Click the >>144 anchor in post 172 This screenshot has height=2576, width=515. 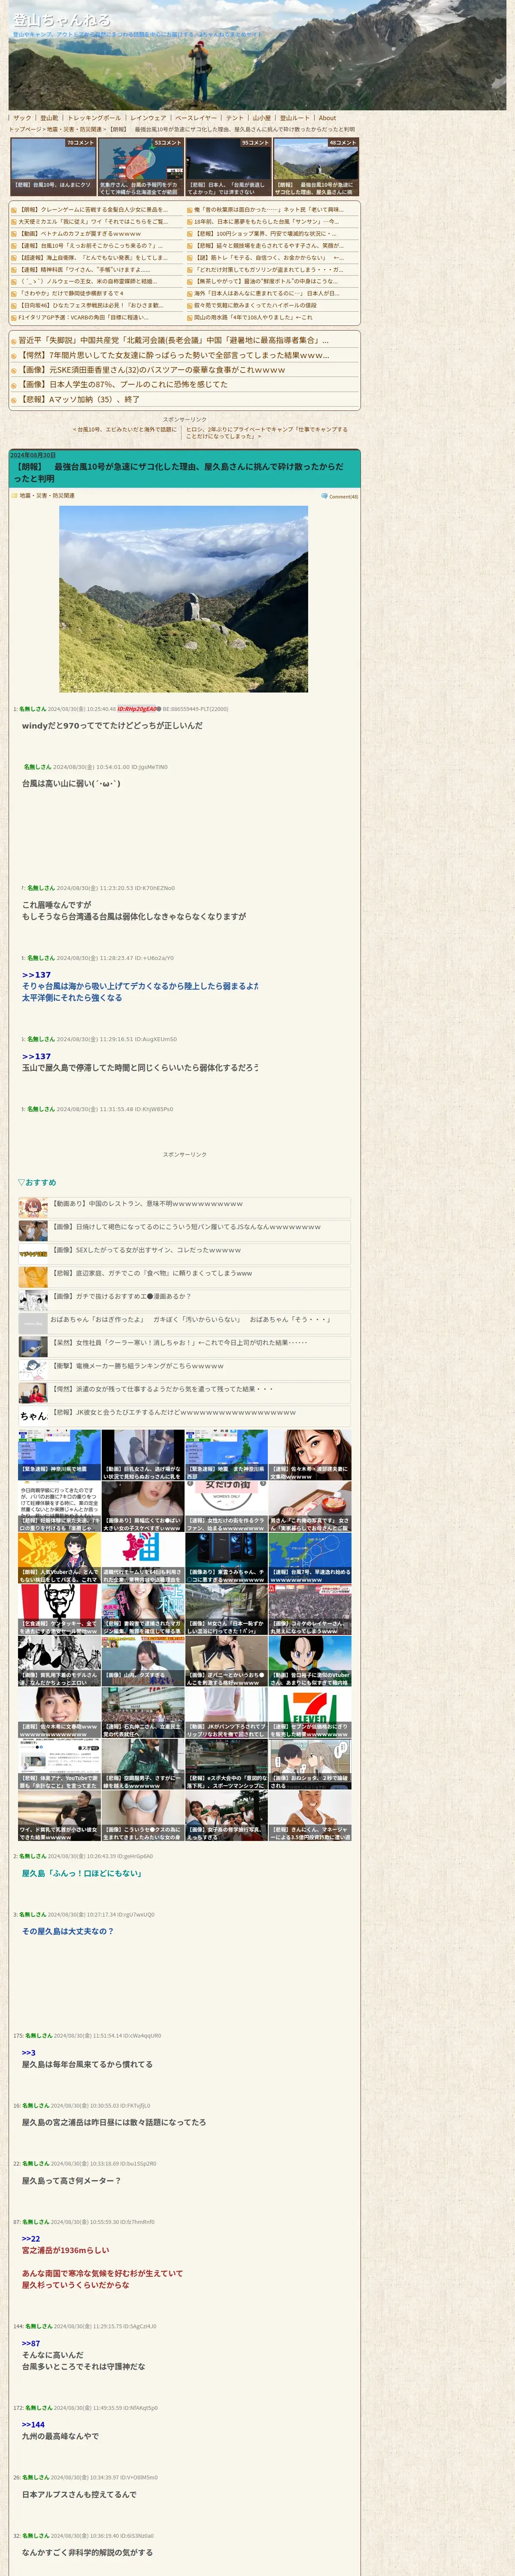click(33, 2424)
